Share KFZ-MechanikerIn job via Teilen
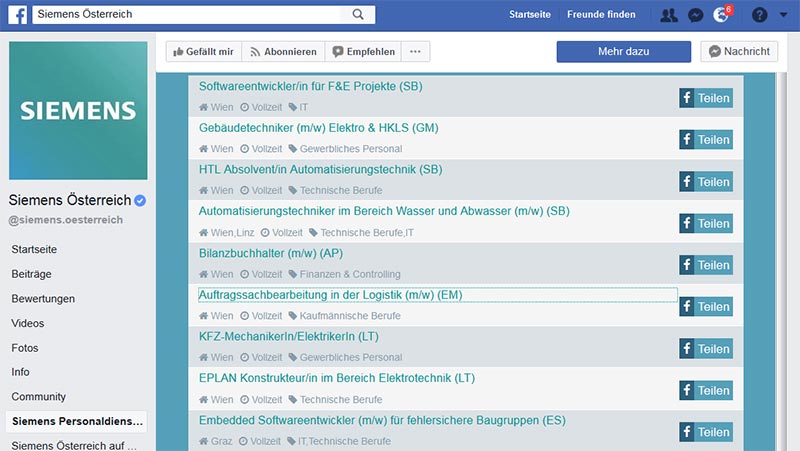The width and height of the screenshot is (800, 451). tap(706, 349)
